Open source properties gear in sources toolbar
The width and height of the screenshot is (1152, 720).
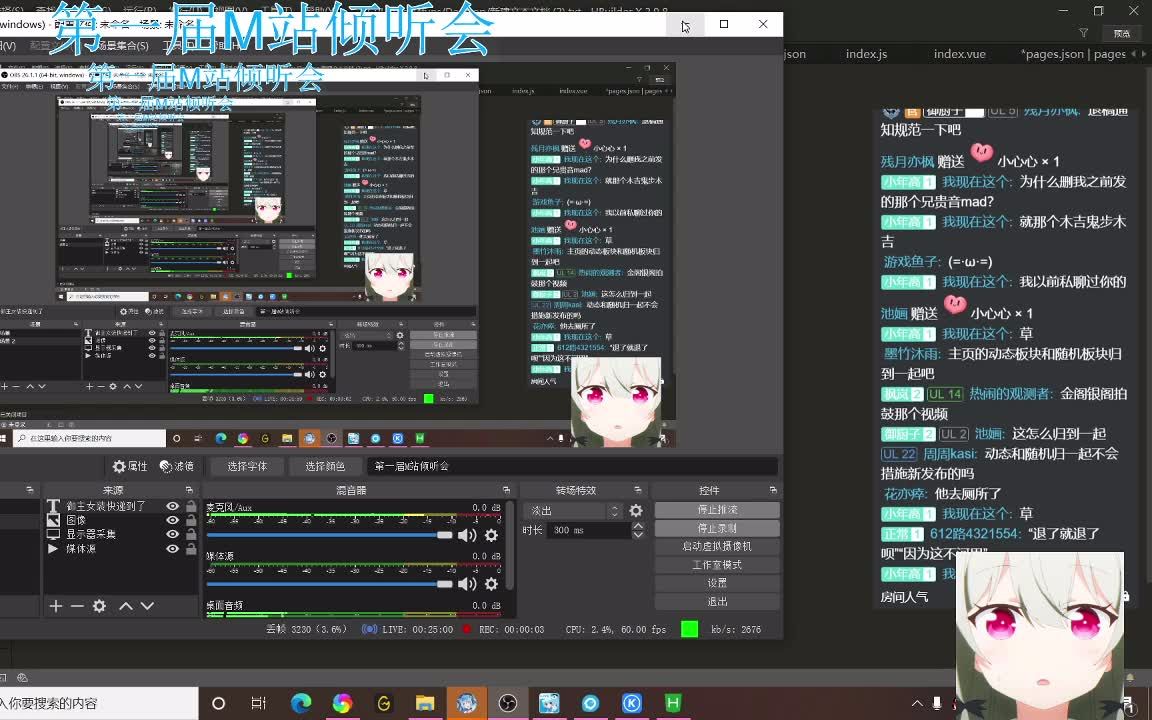tap(99, 606)
